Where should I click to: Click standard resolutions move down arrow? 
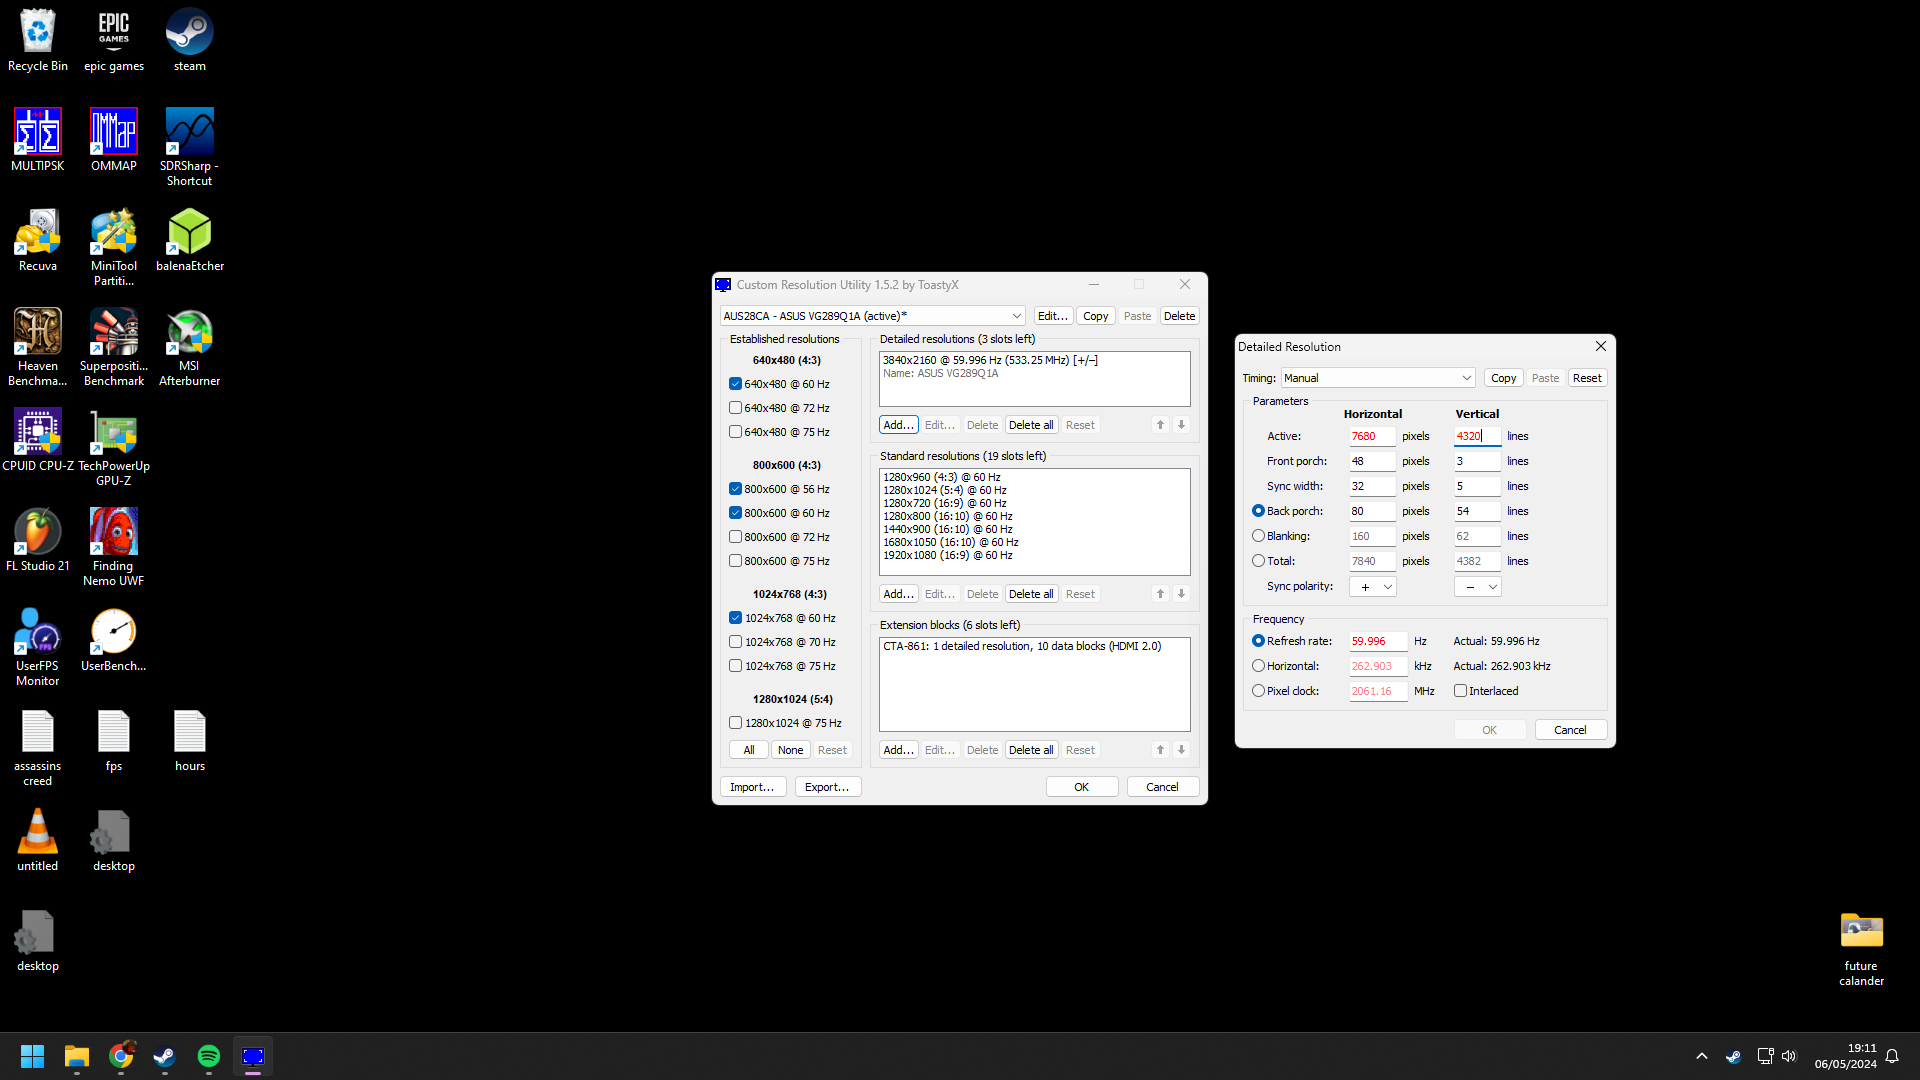[1181, 594]
